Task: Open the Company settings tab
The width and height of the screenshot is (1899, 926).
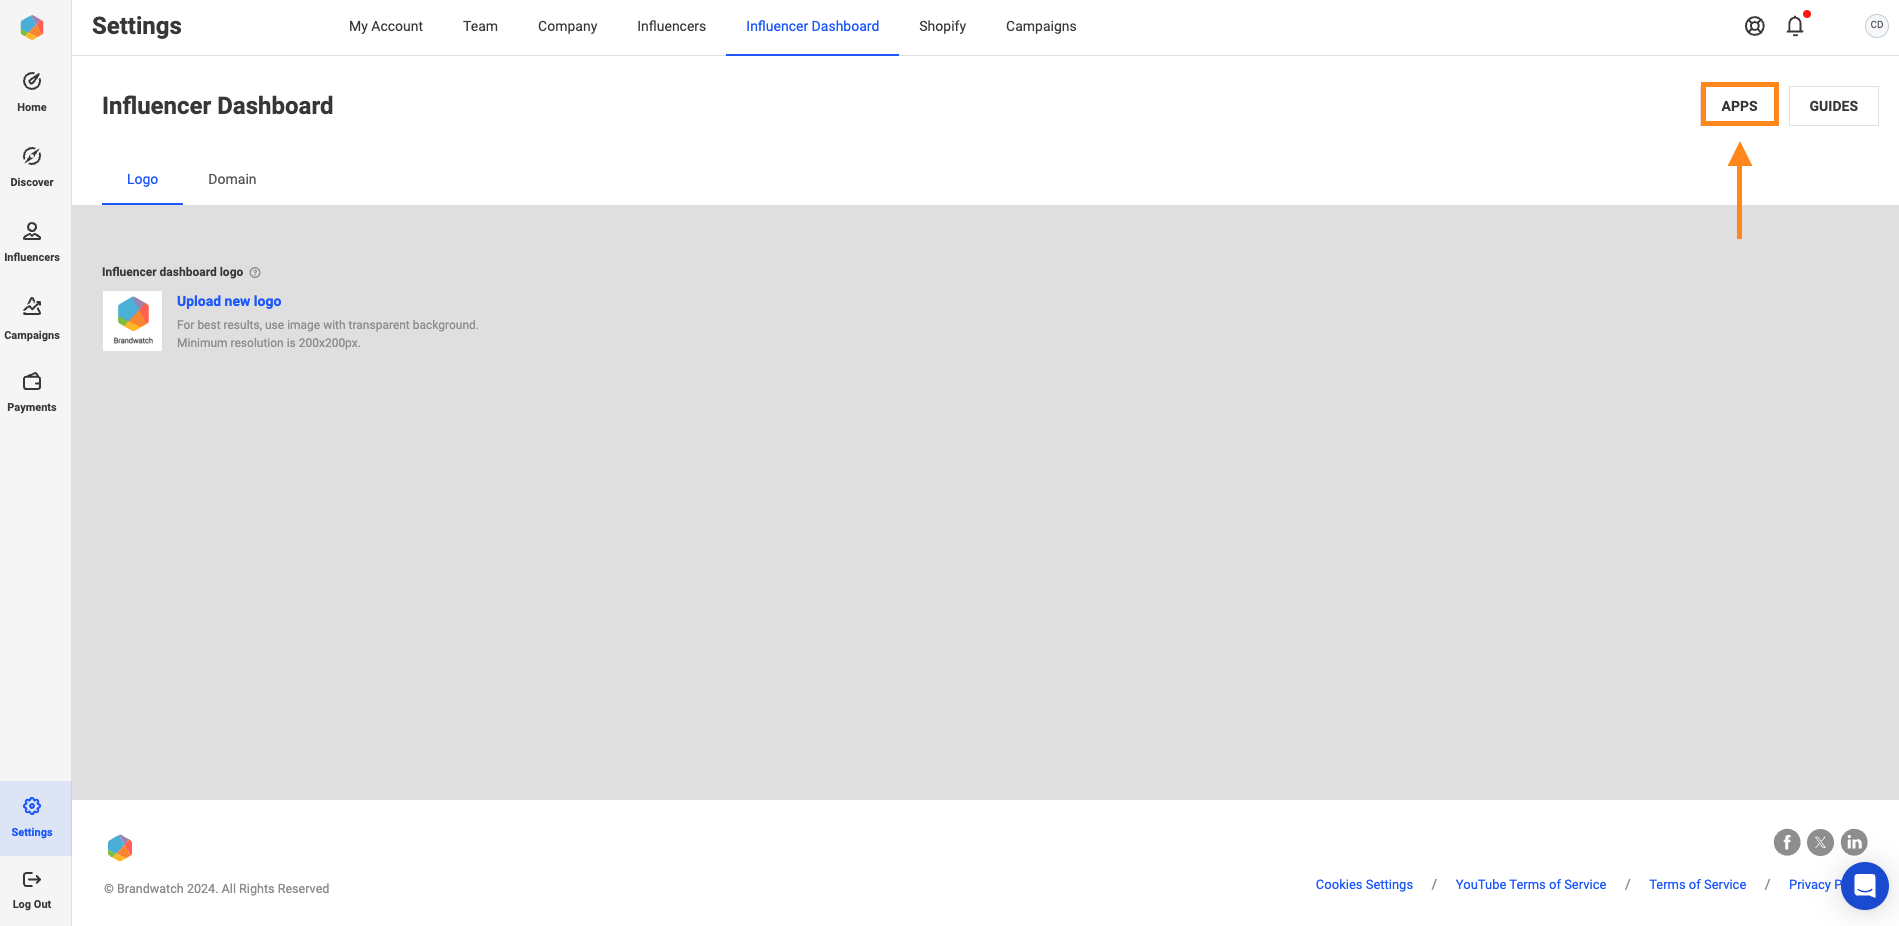Action: [x=567, y=26]
